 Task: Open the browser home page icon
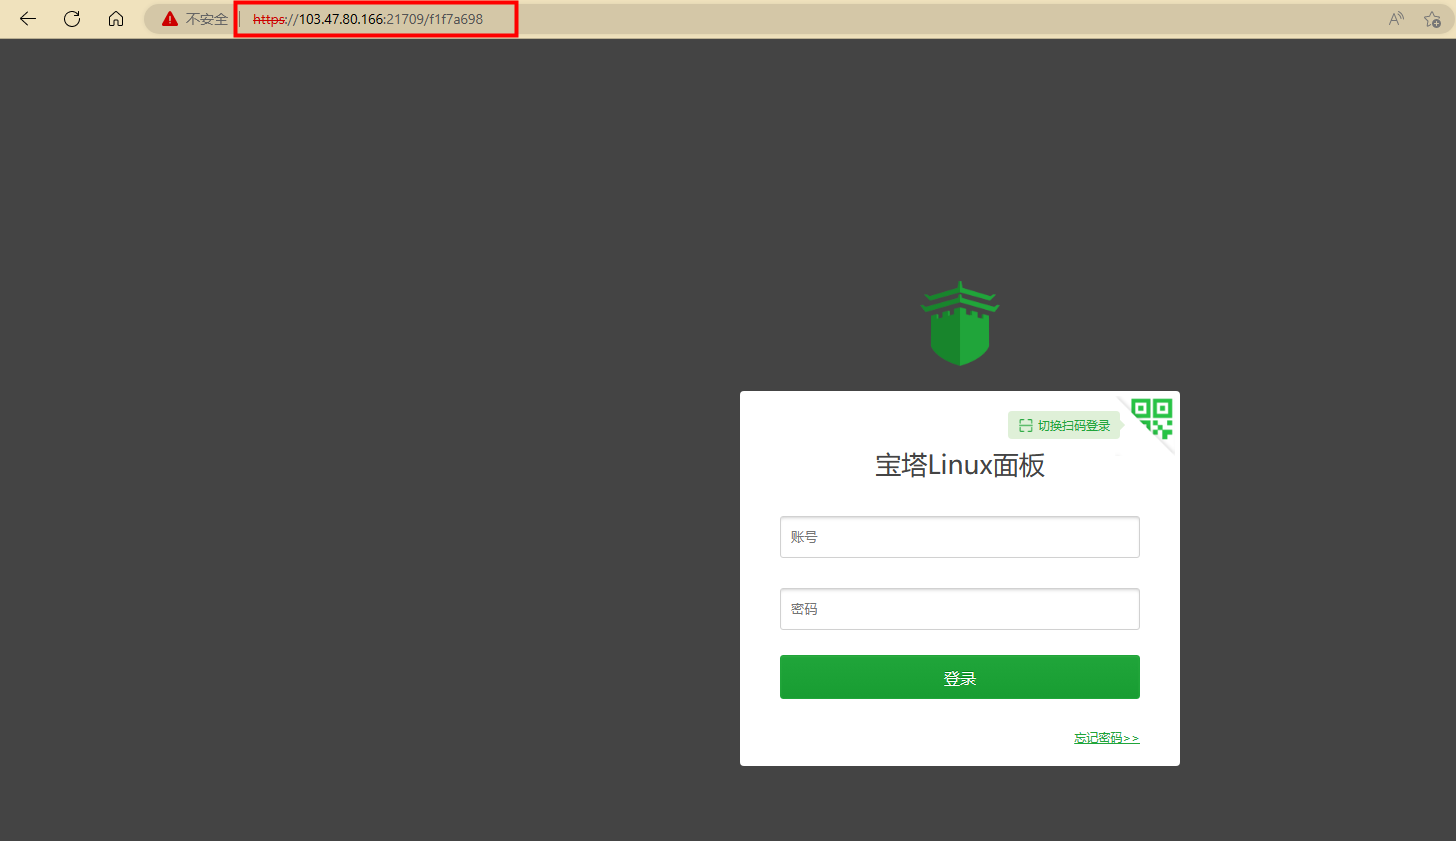(116, 19)
